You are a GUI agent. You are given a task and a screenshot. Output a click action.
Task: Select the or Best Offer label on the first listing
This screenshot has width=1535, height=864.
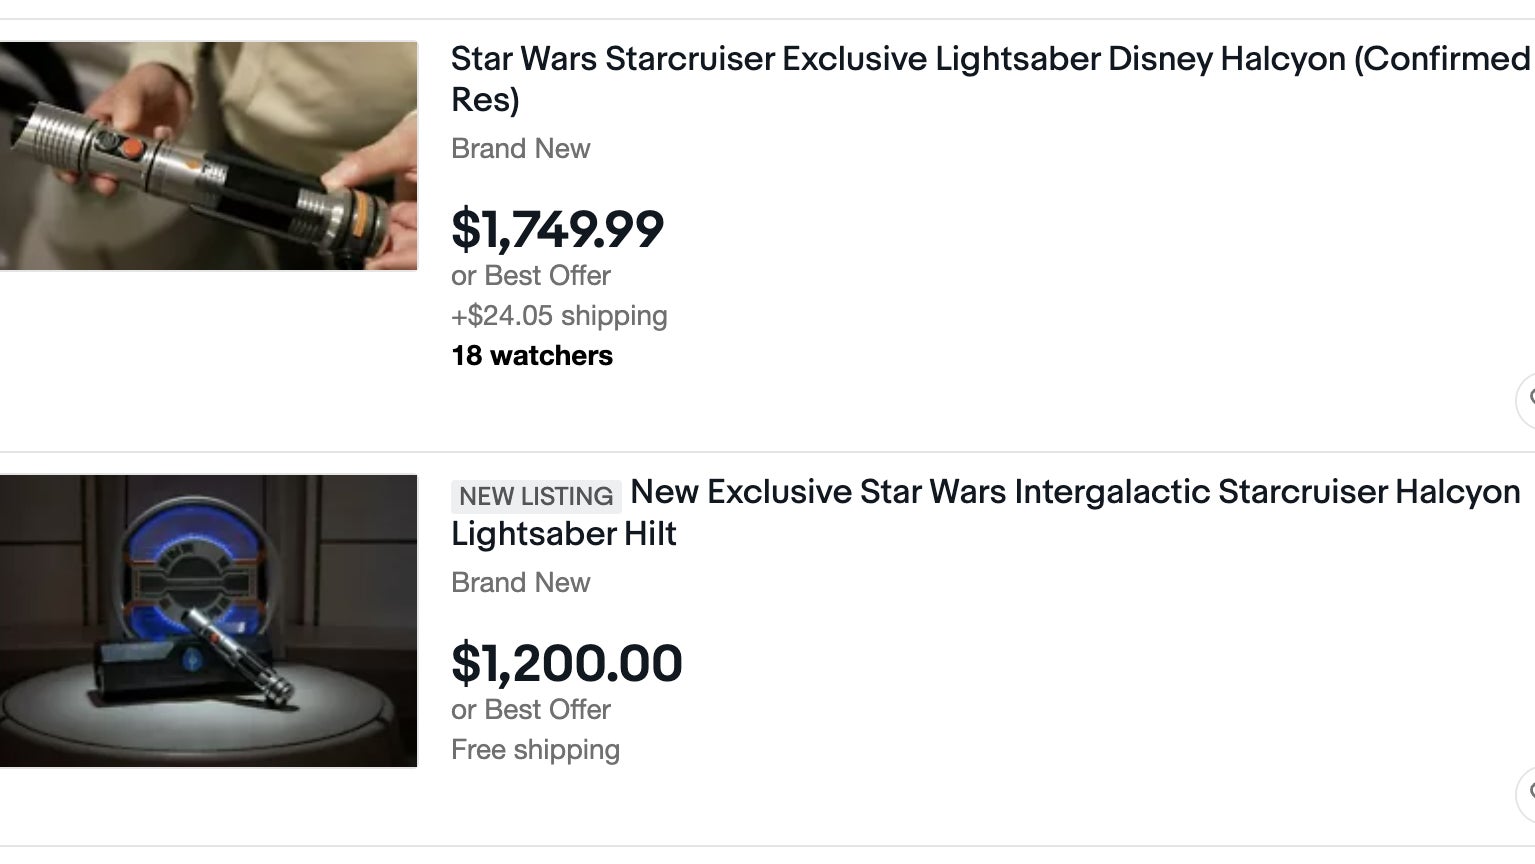[530, 275]
